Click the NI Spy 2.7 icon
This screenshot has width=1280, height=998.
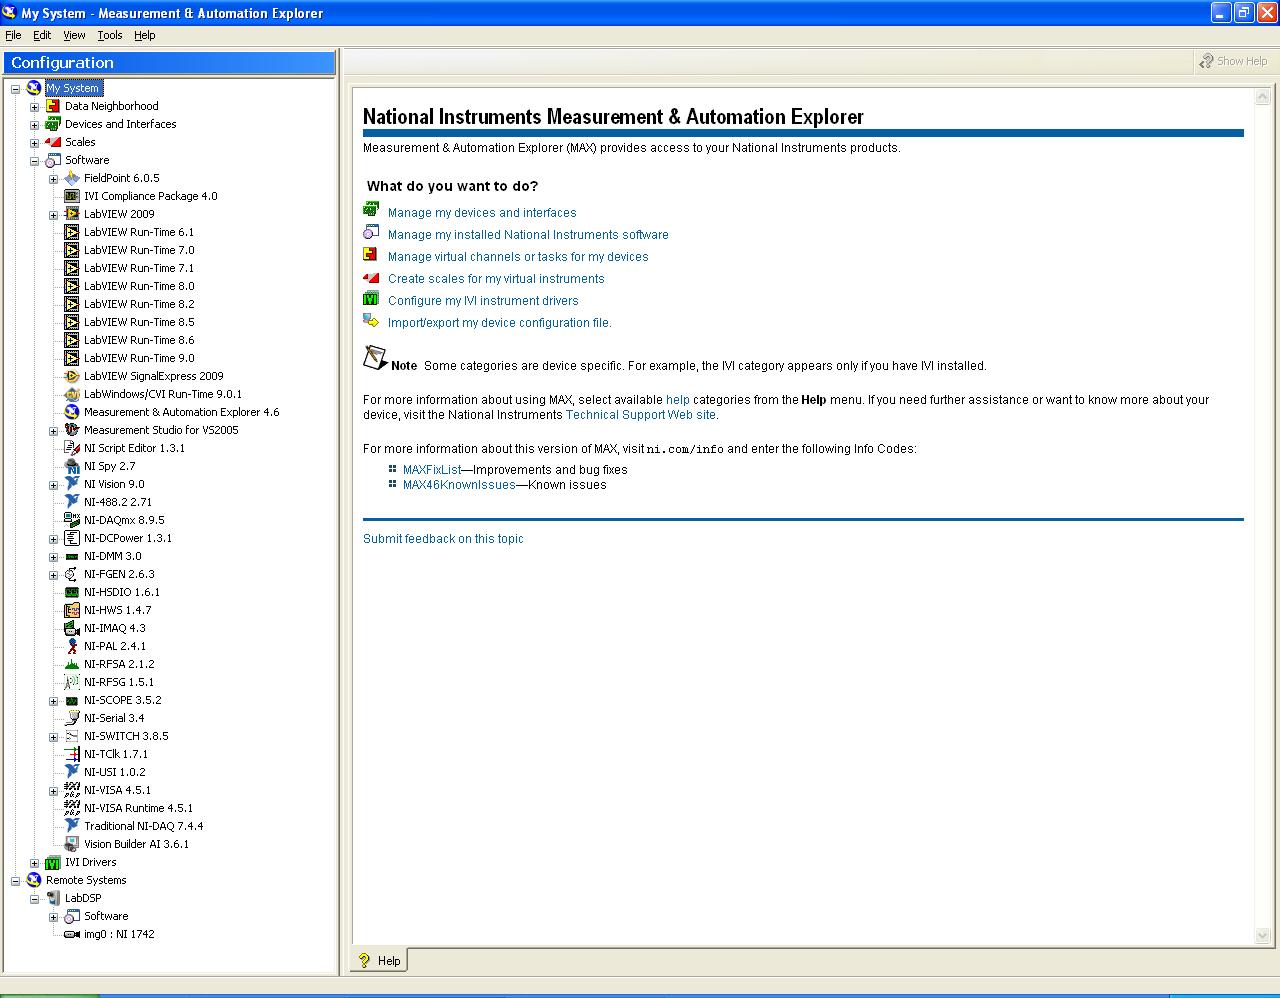pos(72,466)
